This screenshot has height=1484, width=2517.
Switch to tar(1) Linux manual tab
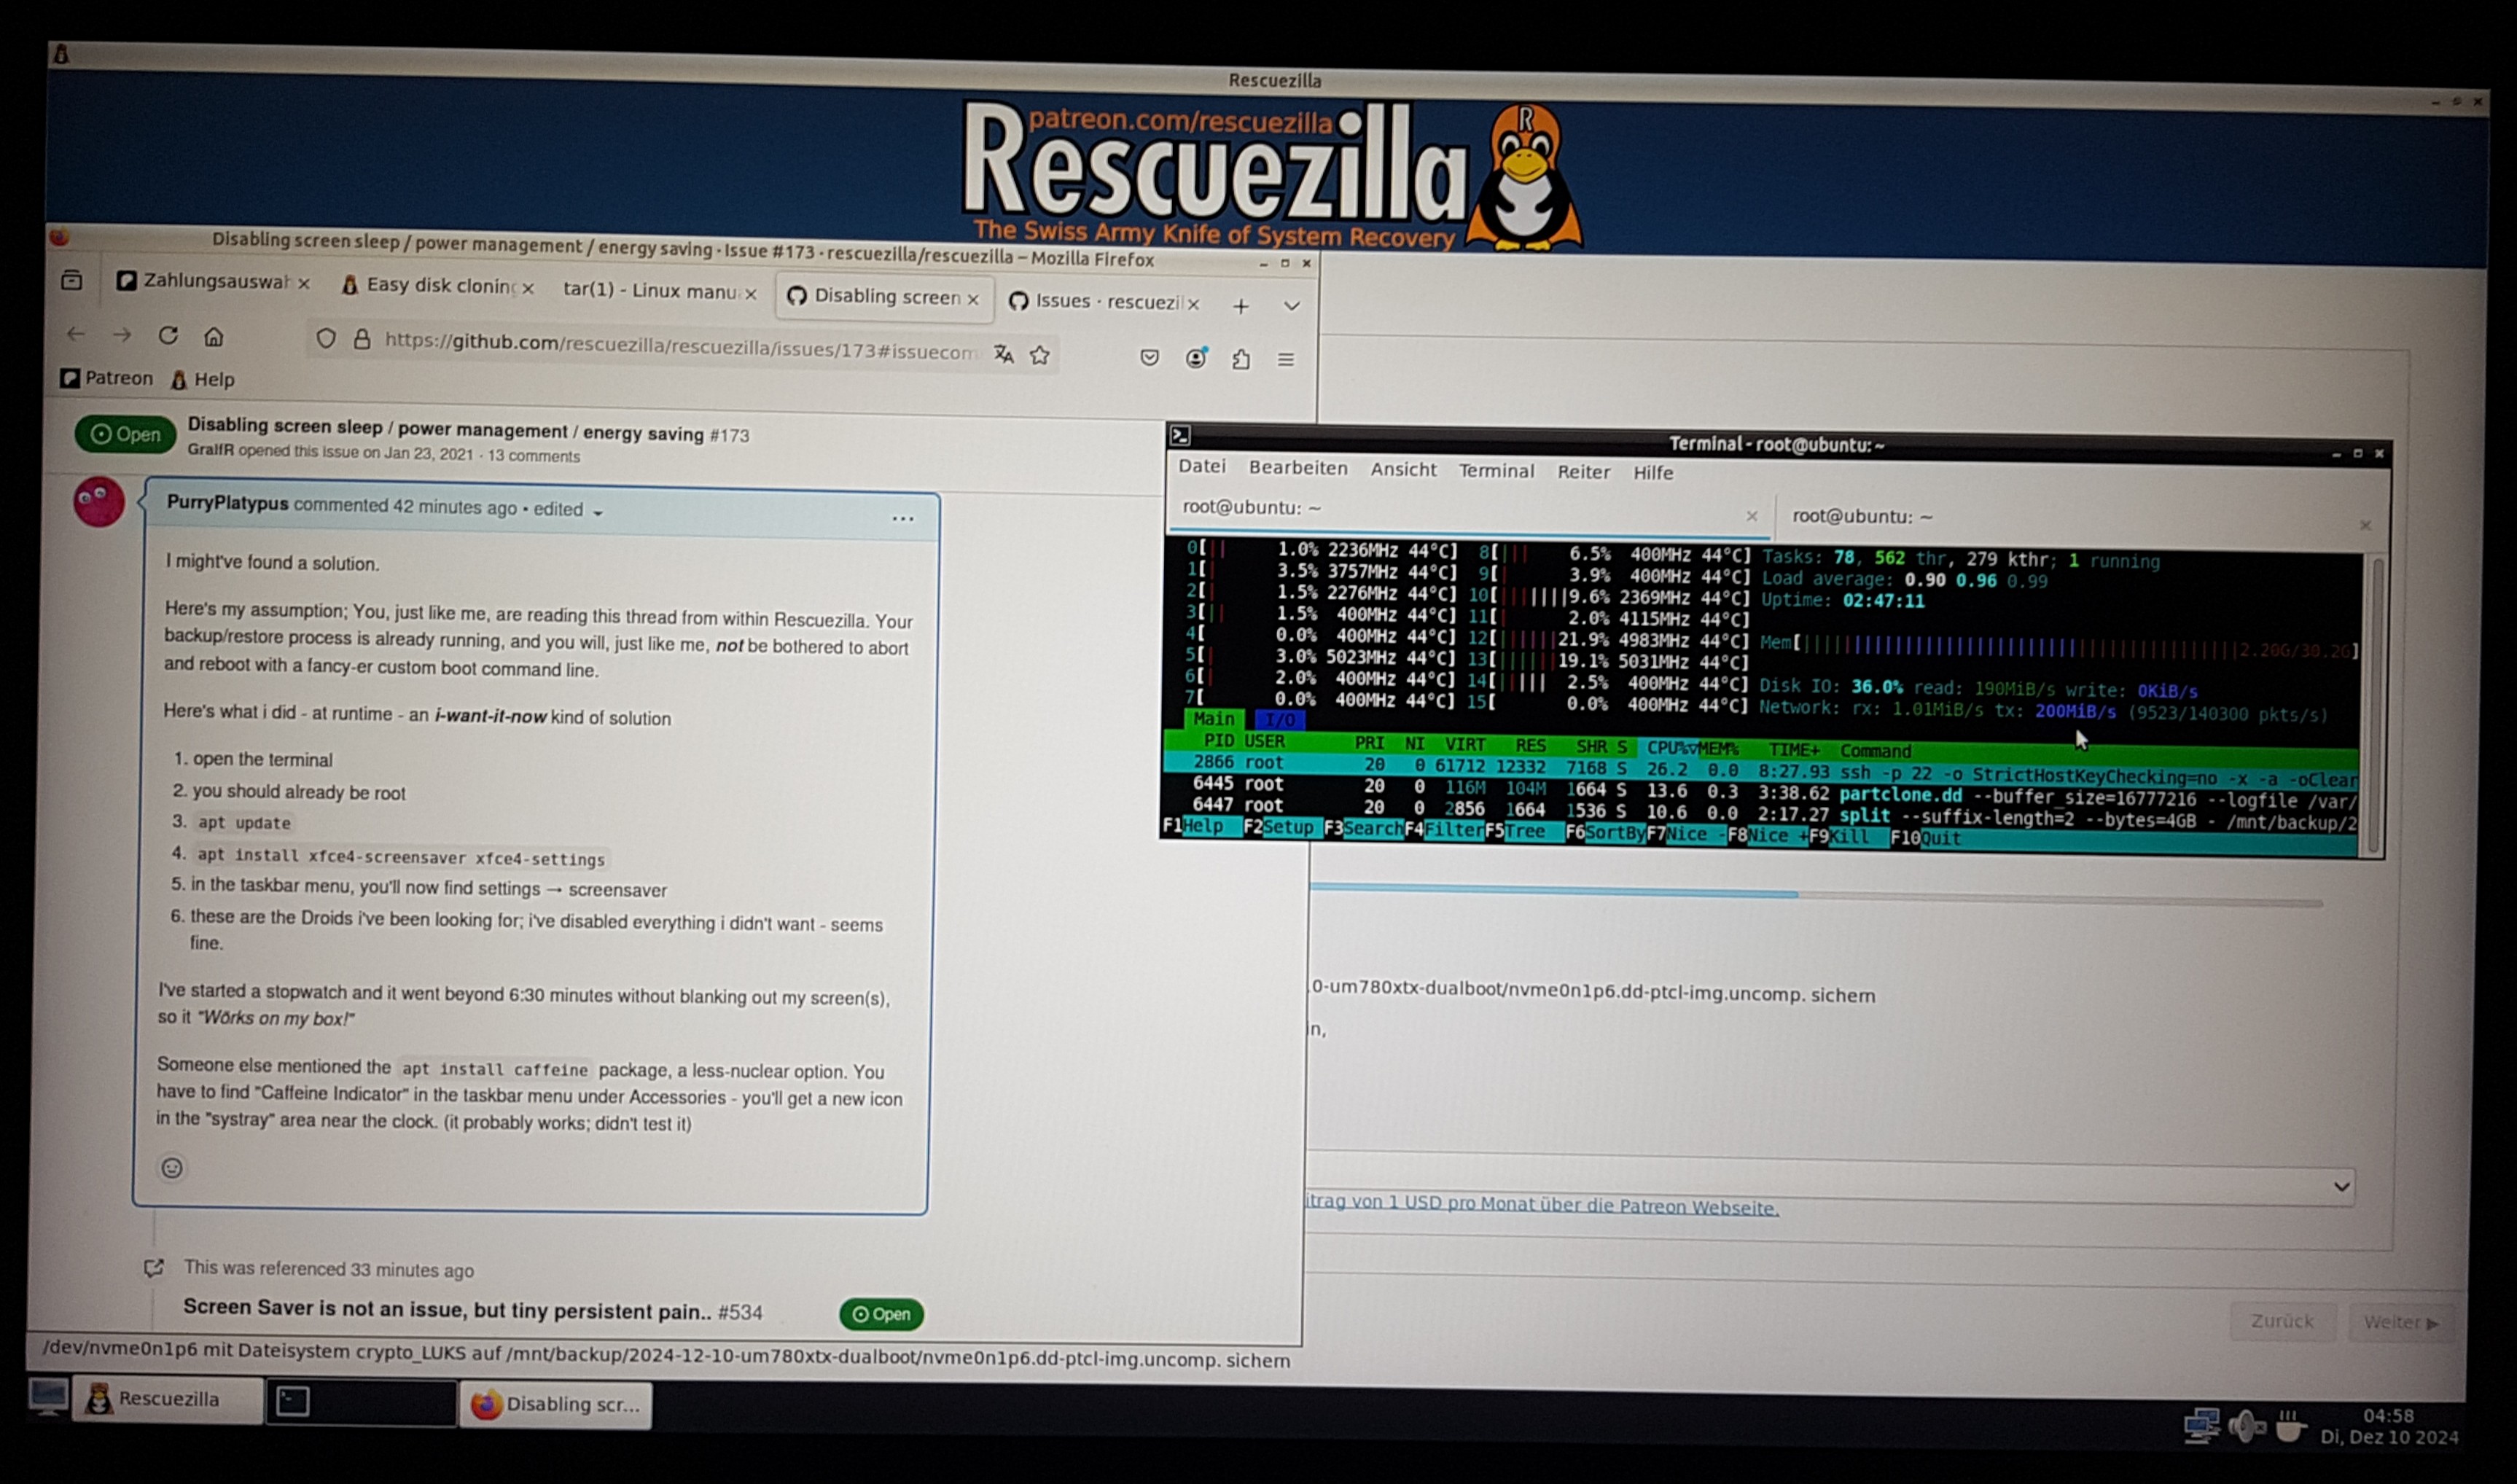click(x=659, y=291)
